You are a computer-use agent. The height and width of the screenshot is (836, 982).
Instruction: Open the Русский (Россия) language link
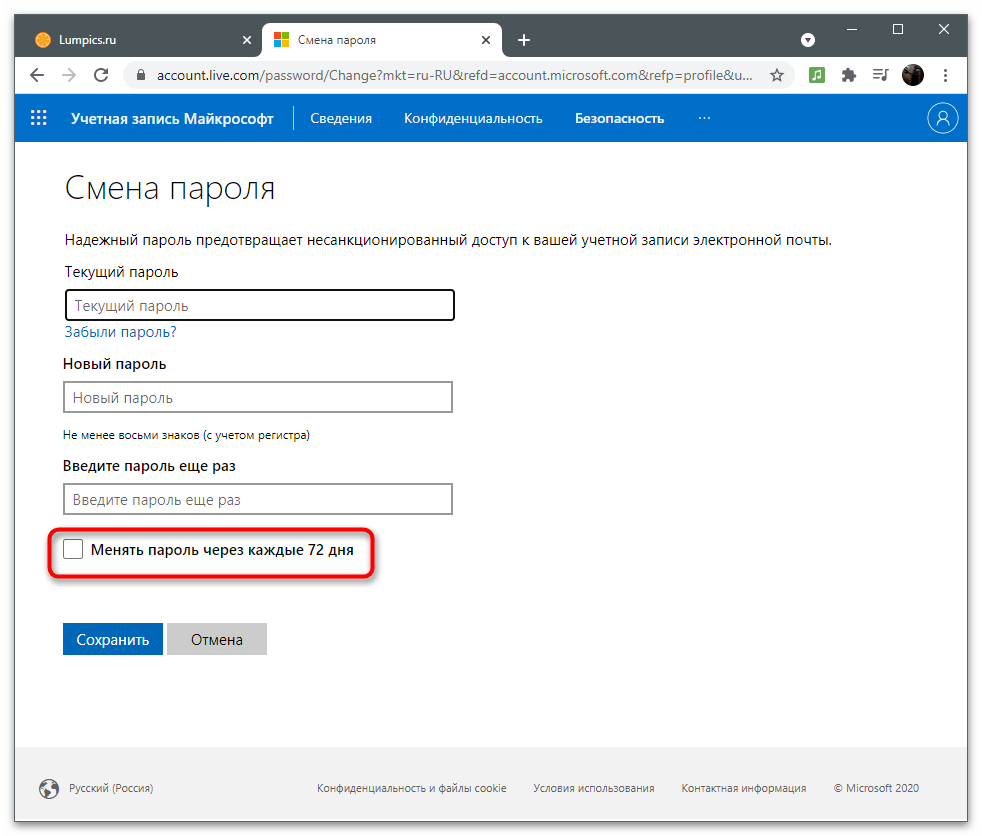pyautogui.click(x=111, y=788)
